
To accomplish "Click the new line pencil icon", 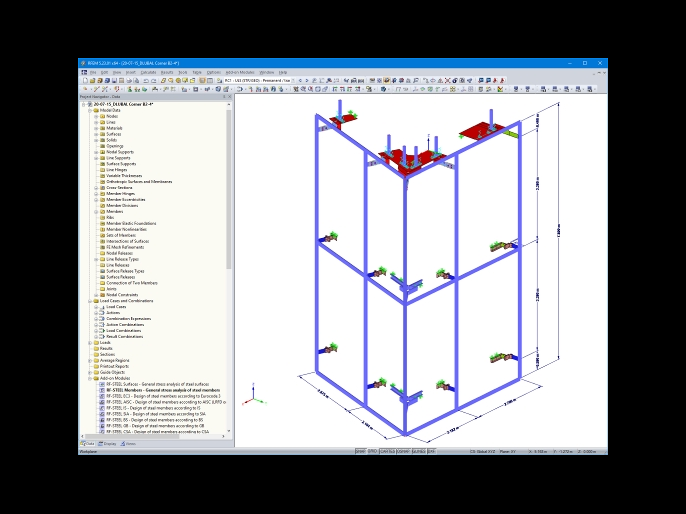I will point(96,89).
